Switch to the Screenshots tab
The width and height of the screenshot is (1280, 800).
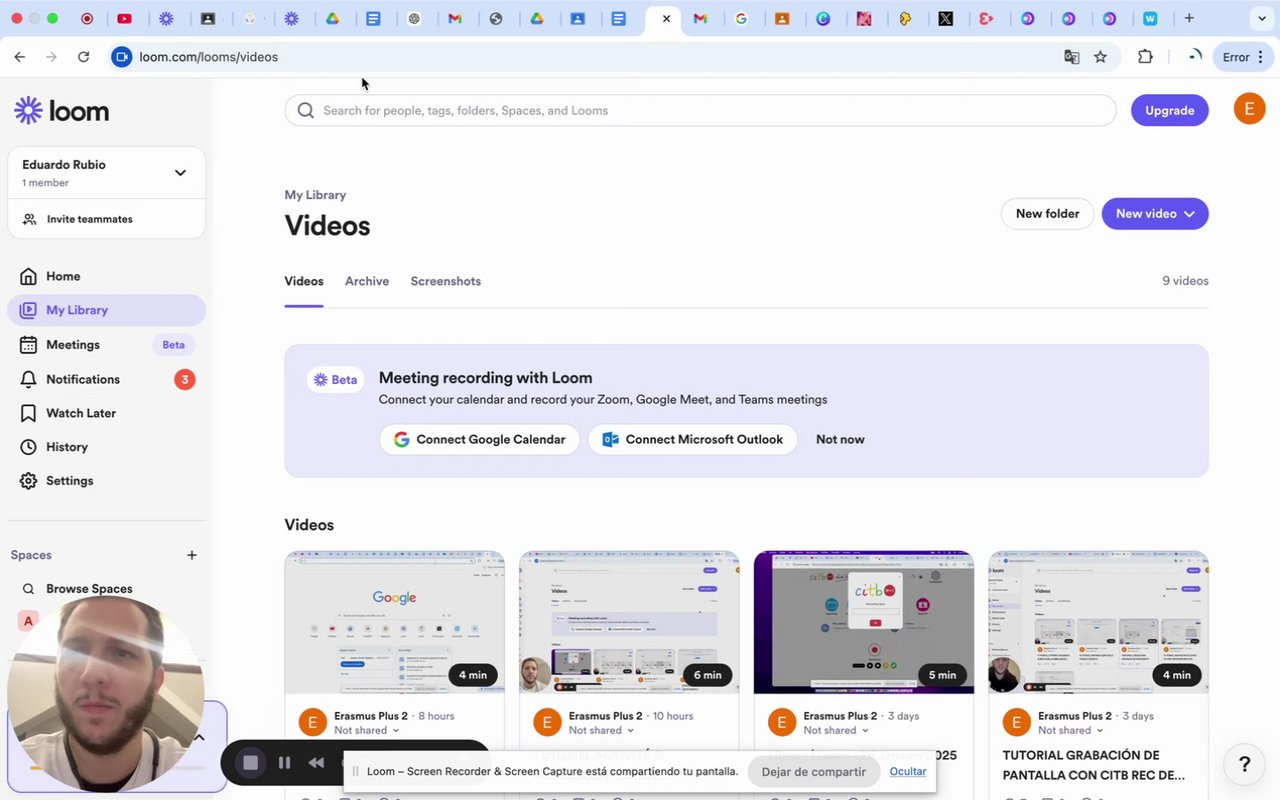(445, 281)
